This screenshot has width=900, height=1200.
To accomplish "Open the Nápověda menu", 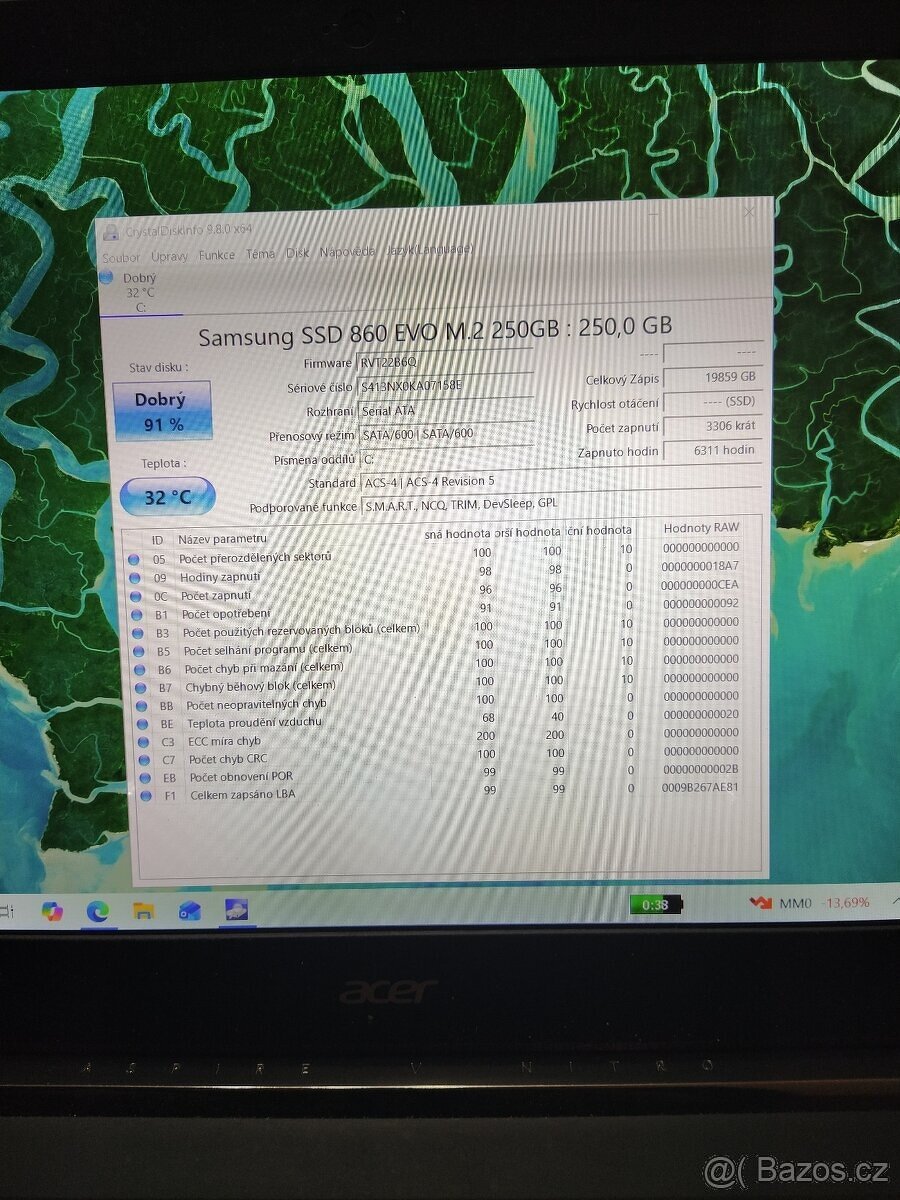I will tap(347, 254).
